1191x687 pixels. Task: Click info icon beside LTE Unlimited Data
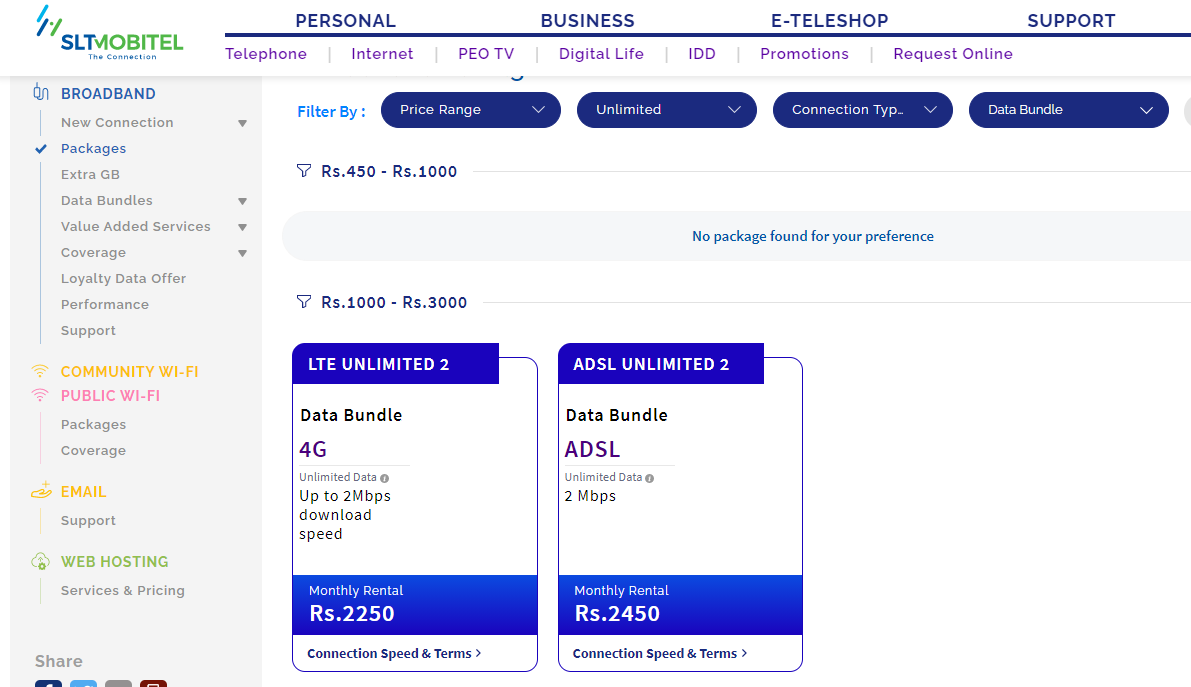(384, 478)
